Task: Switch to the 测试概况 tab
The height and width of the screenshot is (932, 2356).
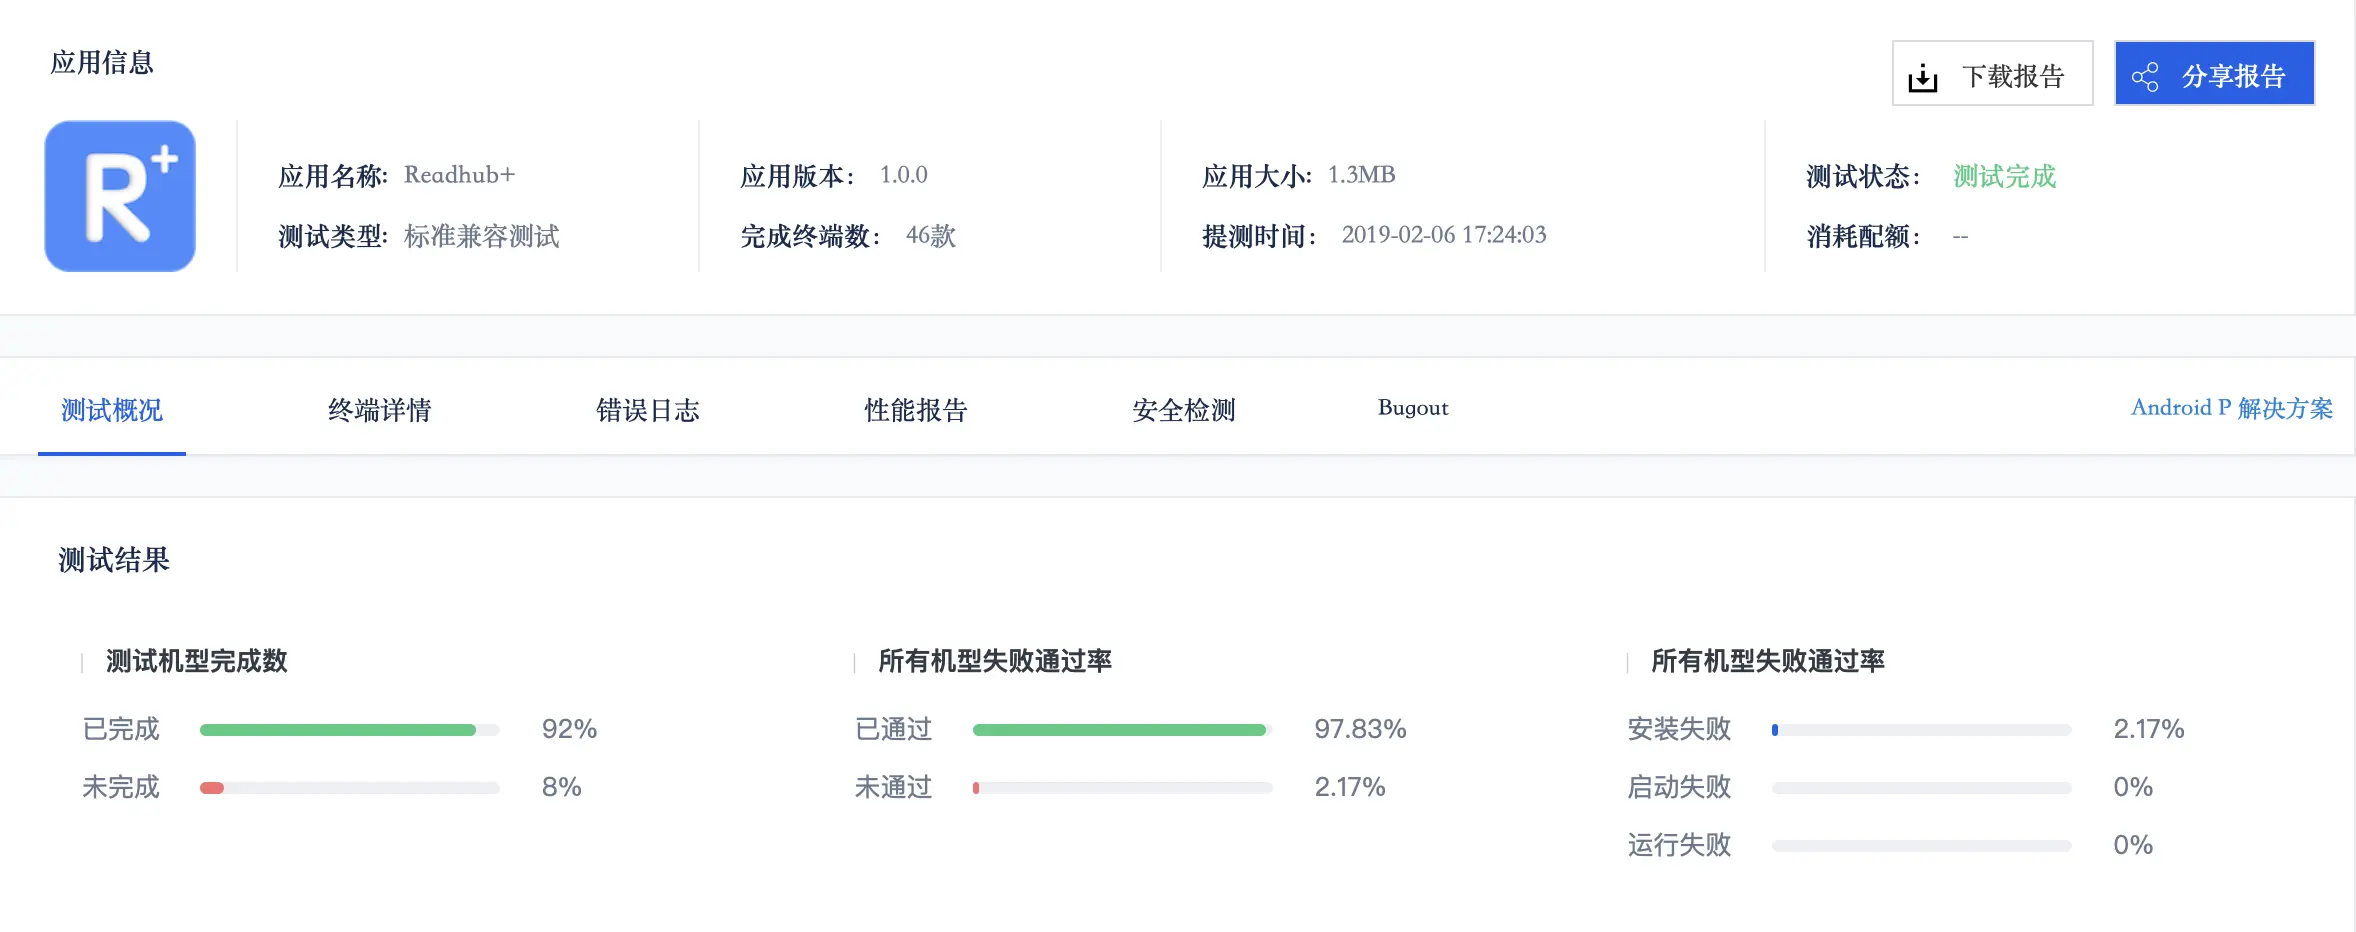Action: tap(112, 410)
